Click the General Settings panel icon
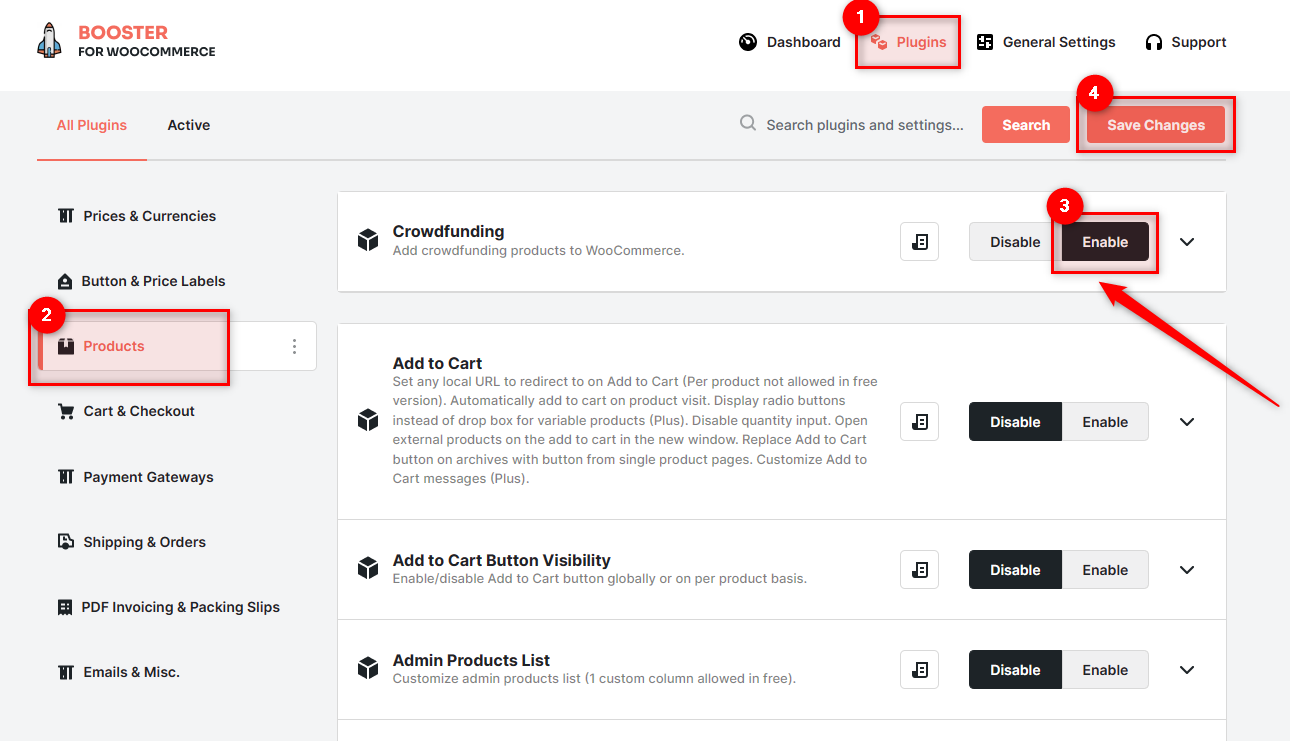The width and height of the screenshot is (1290, 741). point(985,42)
